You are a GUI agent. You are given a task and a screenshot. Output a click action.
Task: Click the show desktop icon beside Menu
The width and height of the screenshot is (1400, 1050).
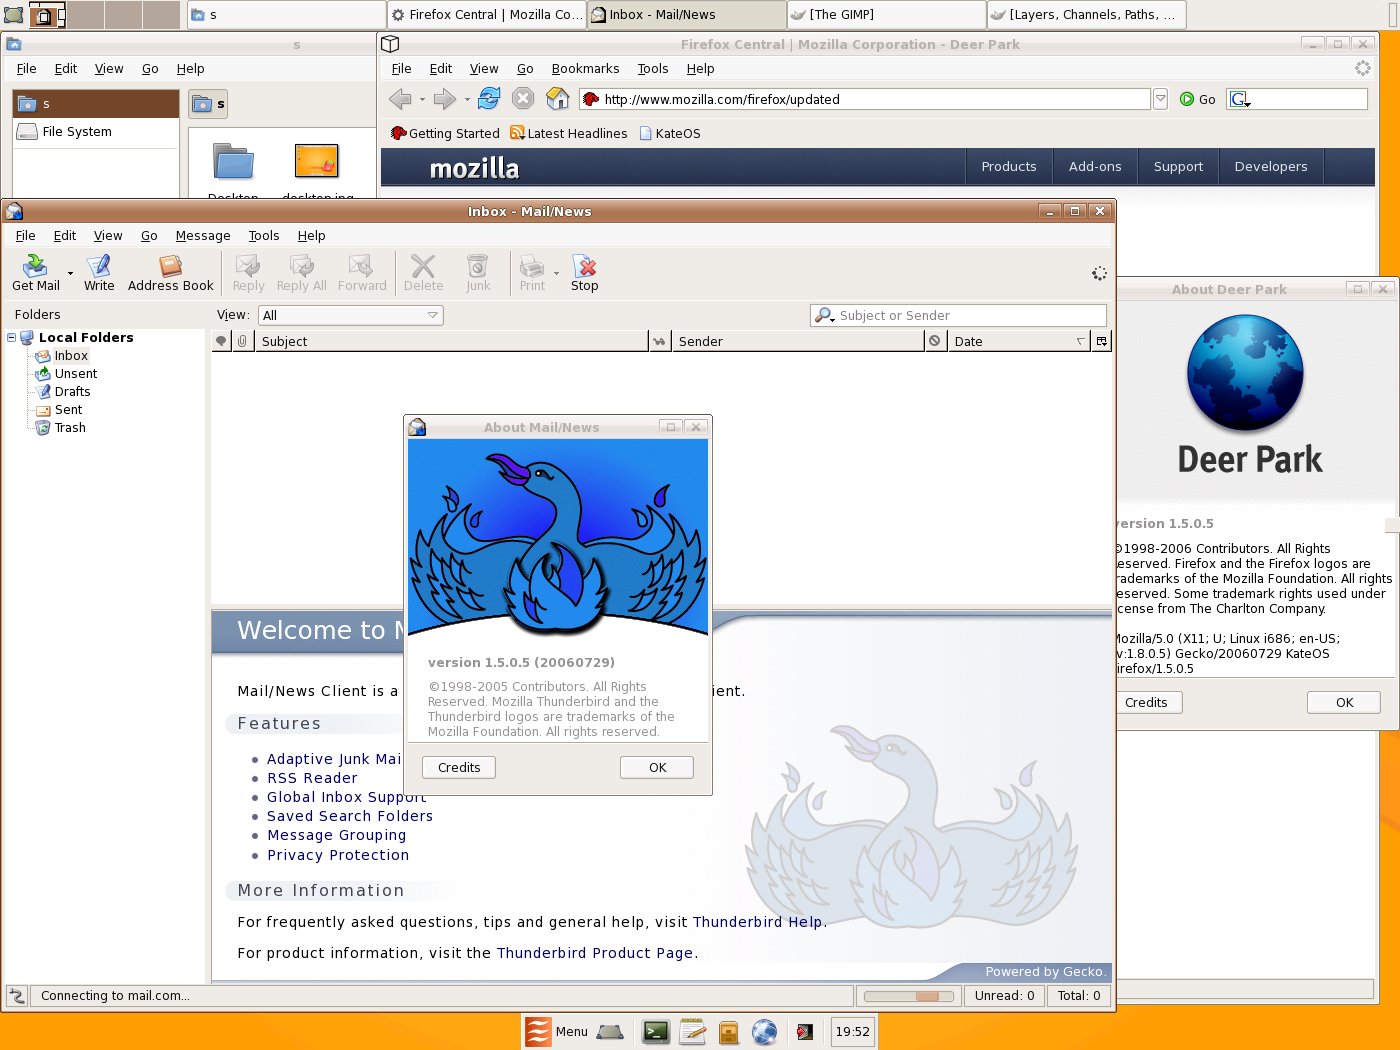coord(610,1032)
